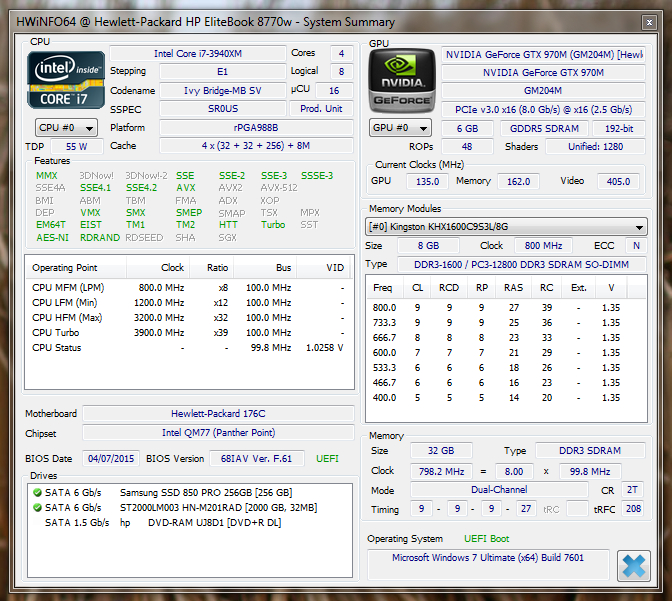Click the GPU clock 135.0 field
The width and height of the screenshot is (672, 601).
tap(427, 181)
